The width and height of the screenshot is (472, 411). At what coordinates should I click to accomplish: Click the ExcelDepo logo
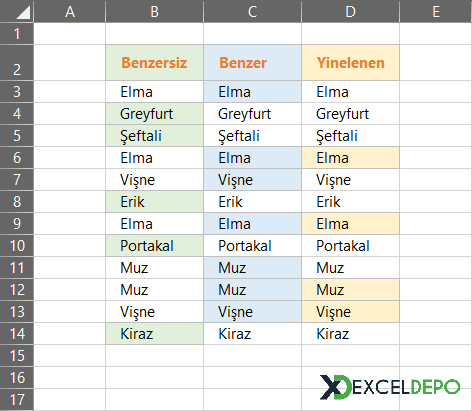(390, 387)
